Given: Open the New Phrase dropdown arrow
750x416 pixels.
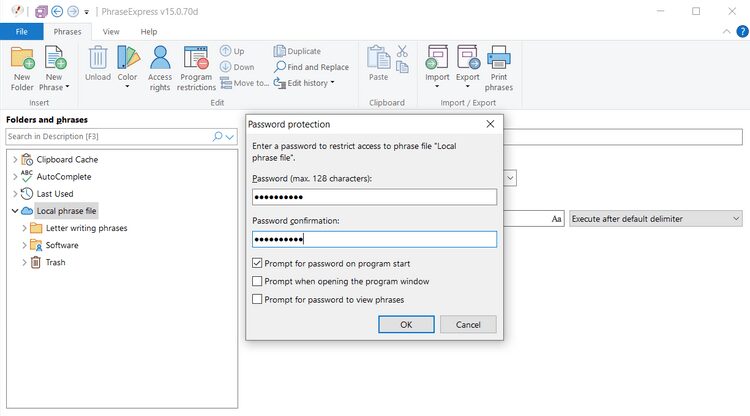Looking at the screenshot, I should (x=67, y=87).
